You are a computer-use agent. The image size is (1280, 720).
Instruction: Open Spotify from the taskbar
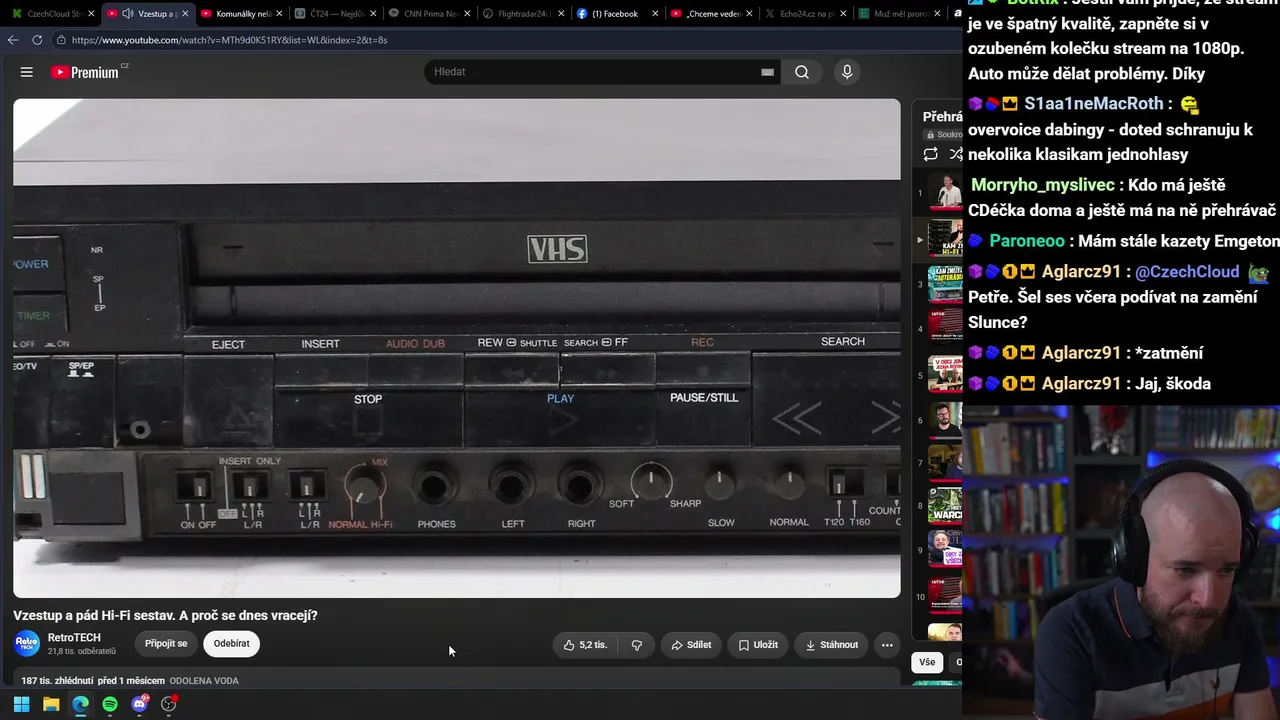pyautogui.click(x=110, y=704)
